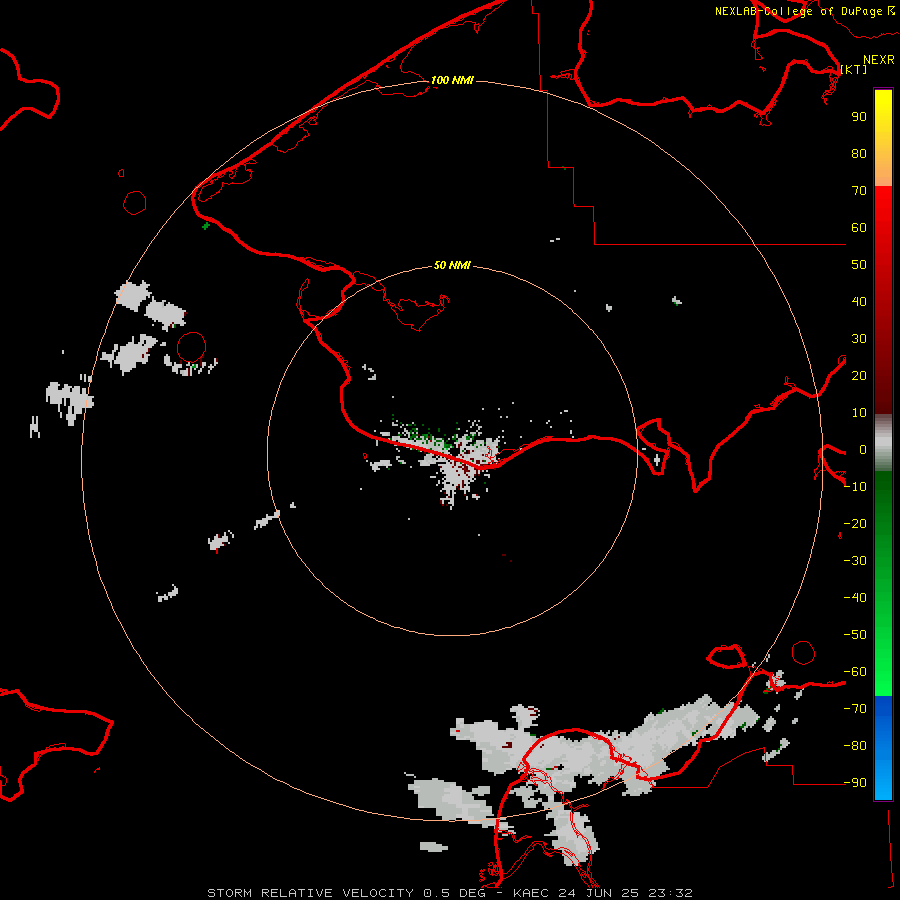Select the positive 50 value on velocity scale
The image size is (900, 900).
coord(859,265)
